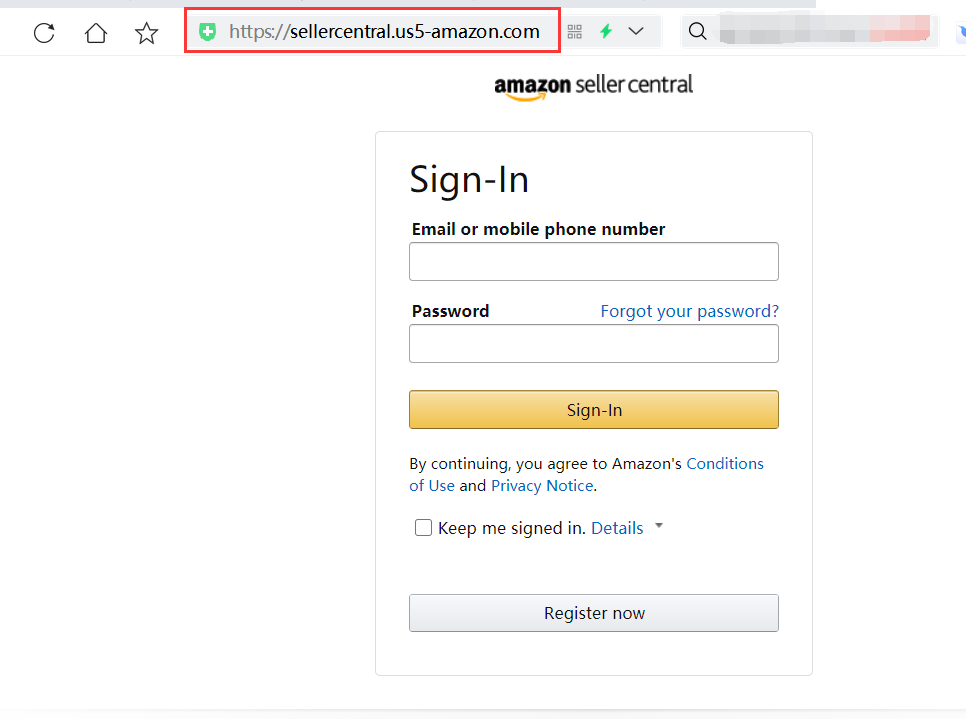Click the green site security shield icon
Screen dimensions: 966x719
[207, 32]
